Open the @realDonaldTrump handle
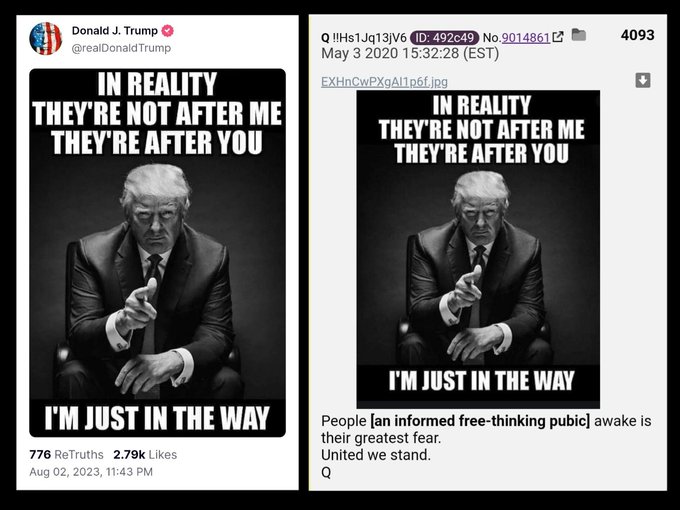The width and height of the screenshot is (680, 510). [121, 48]
